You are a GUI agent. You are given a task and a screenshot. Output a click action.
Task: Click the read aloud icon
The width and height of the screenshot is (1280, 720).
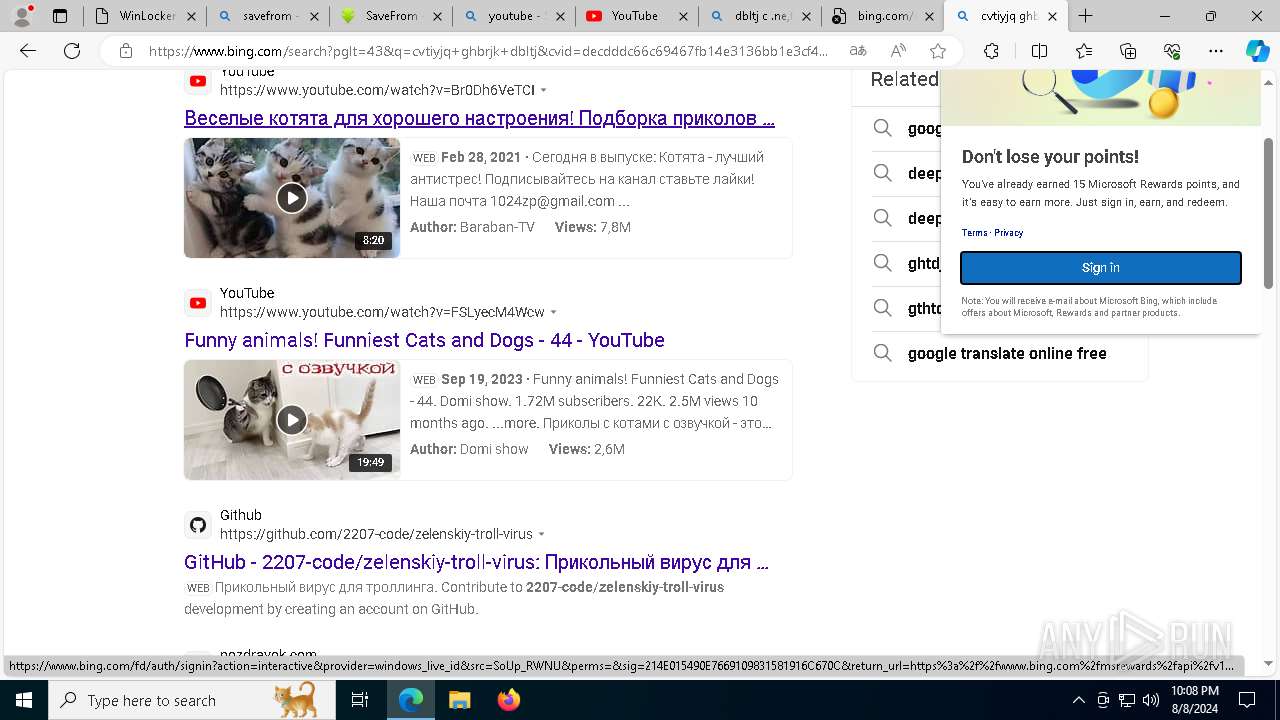898,51
